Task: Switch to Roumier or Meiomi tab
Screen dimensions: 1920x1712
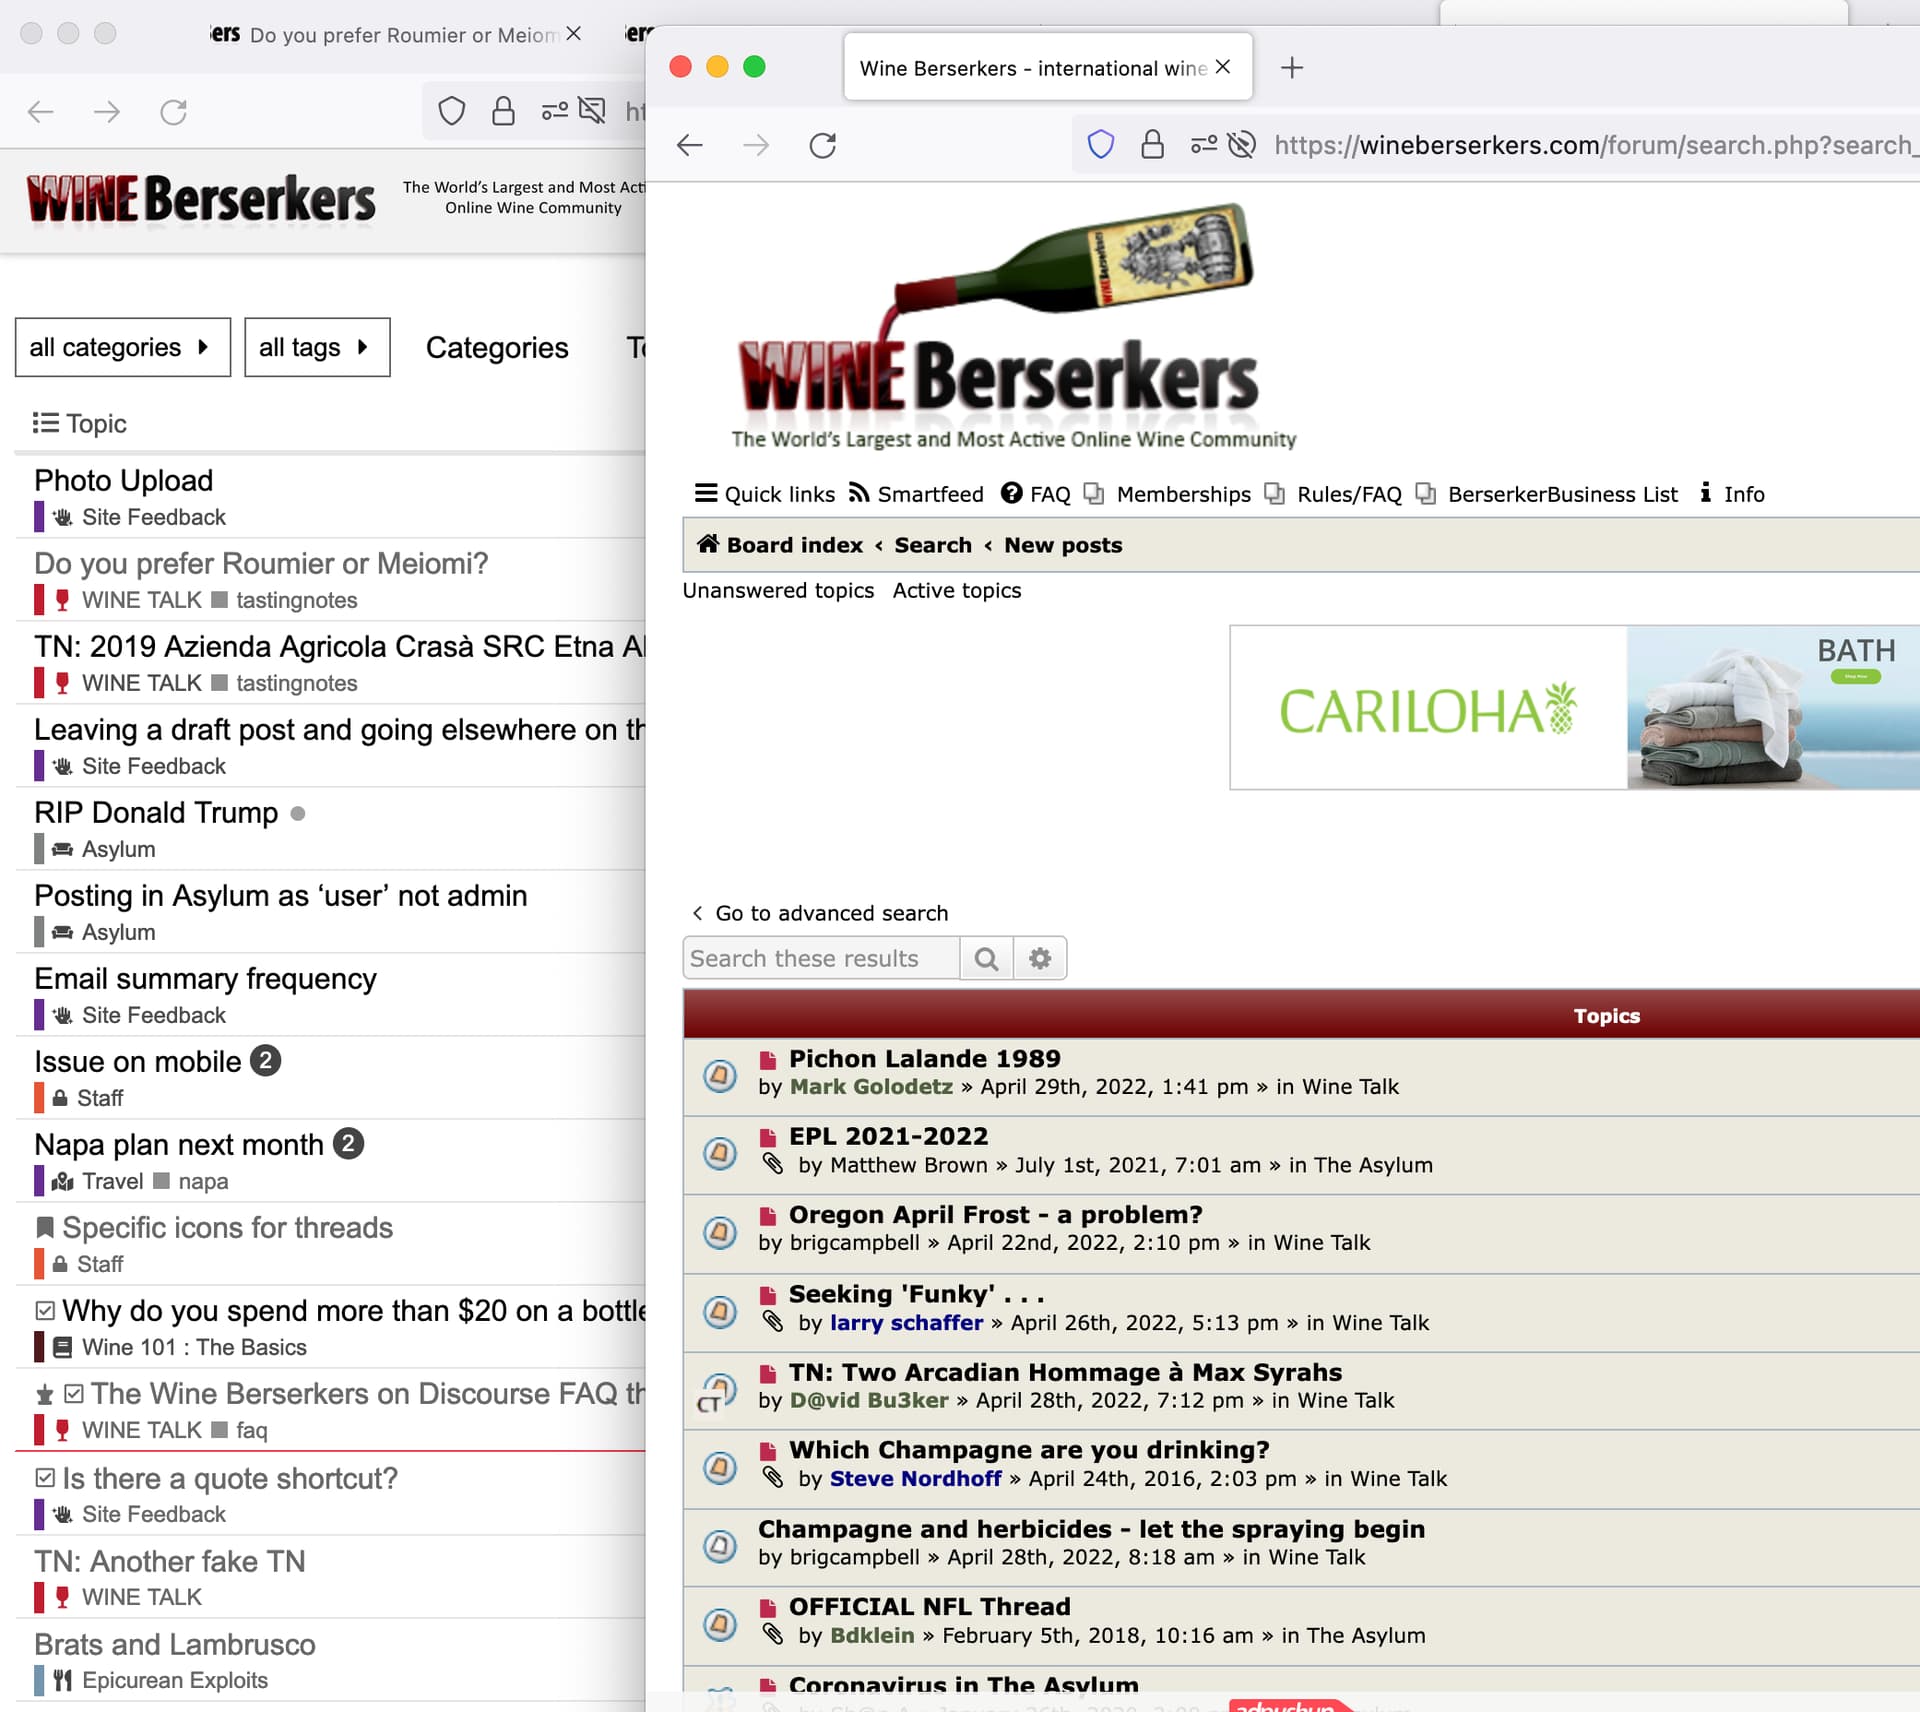Action: pos(400,35)
